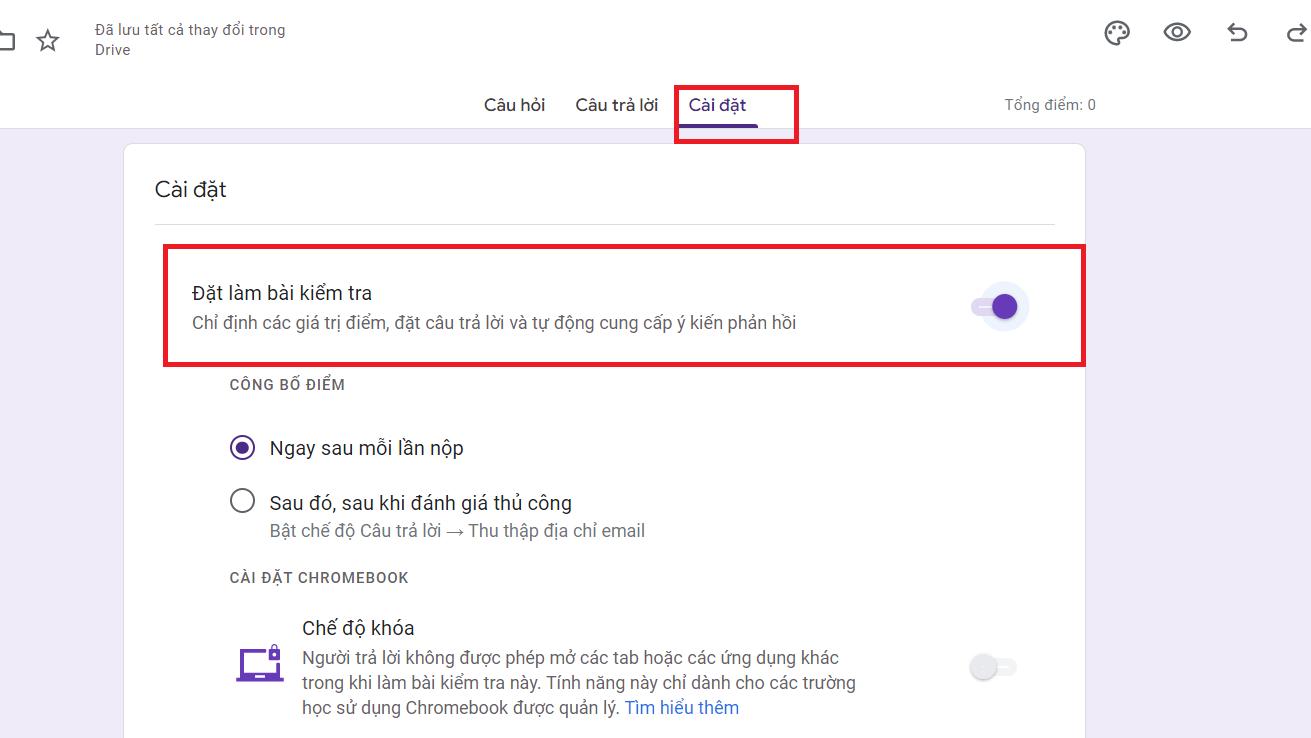Click the Đã lưu tất cả thay đổi status

[190, 40]
